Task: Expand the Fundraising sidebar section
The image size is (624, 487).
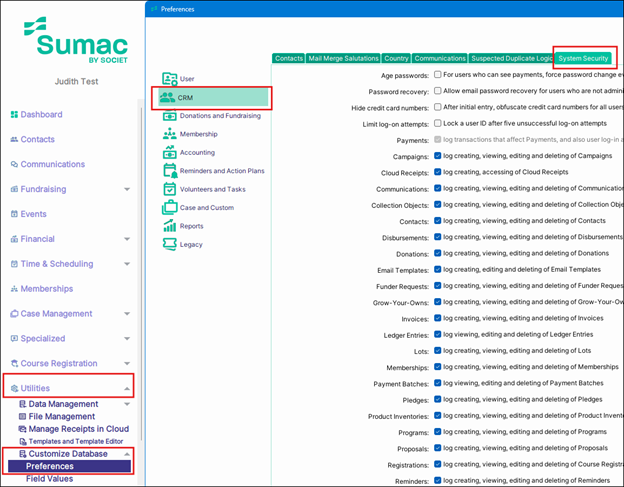Action: [127, 189]
